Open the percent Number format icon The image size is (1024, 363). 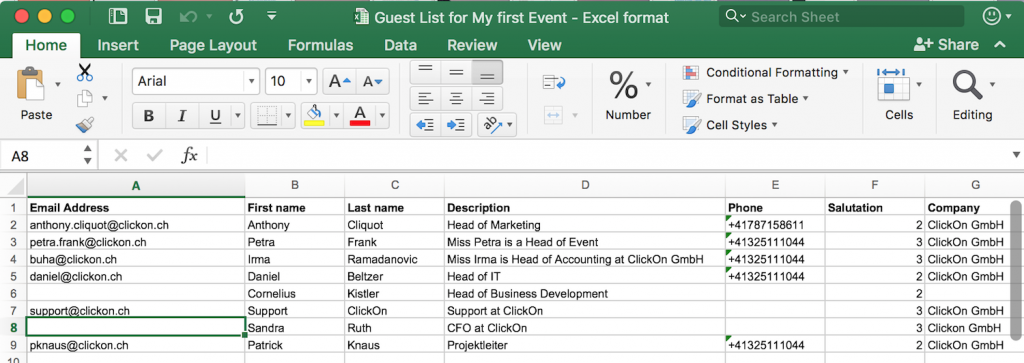tap(623, 85)
